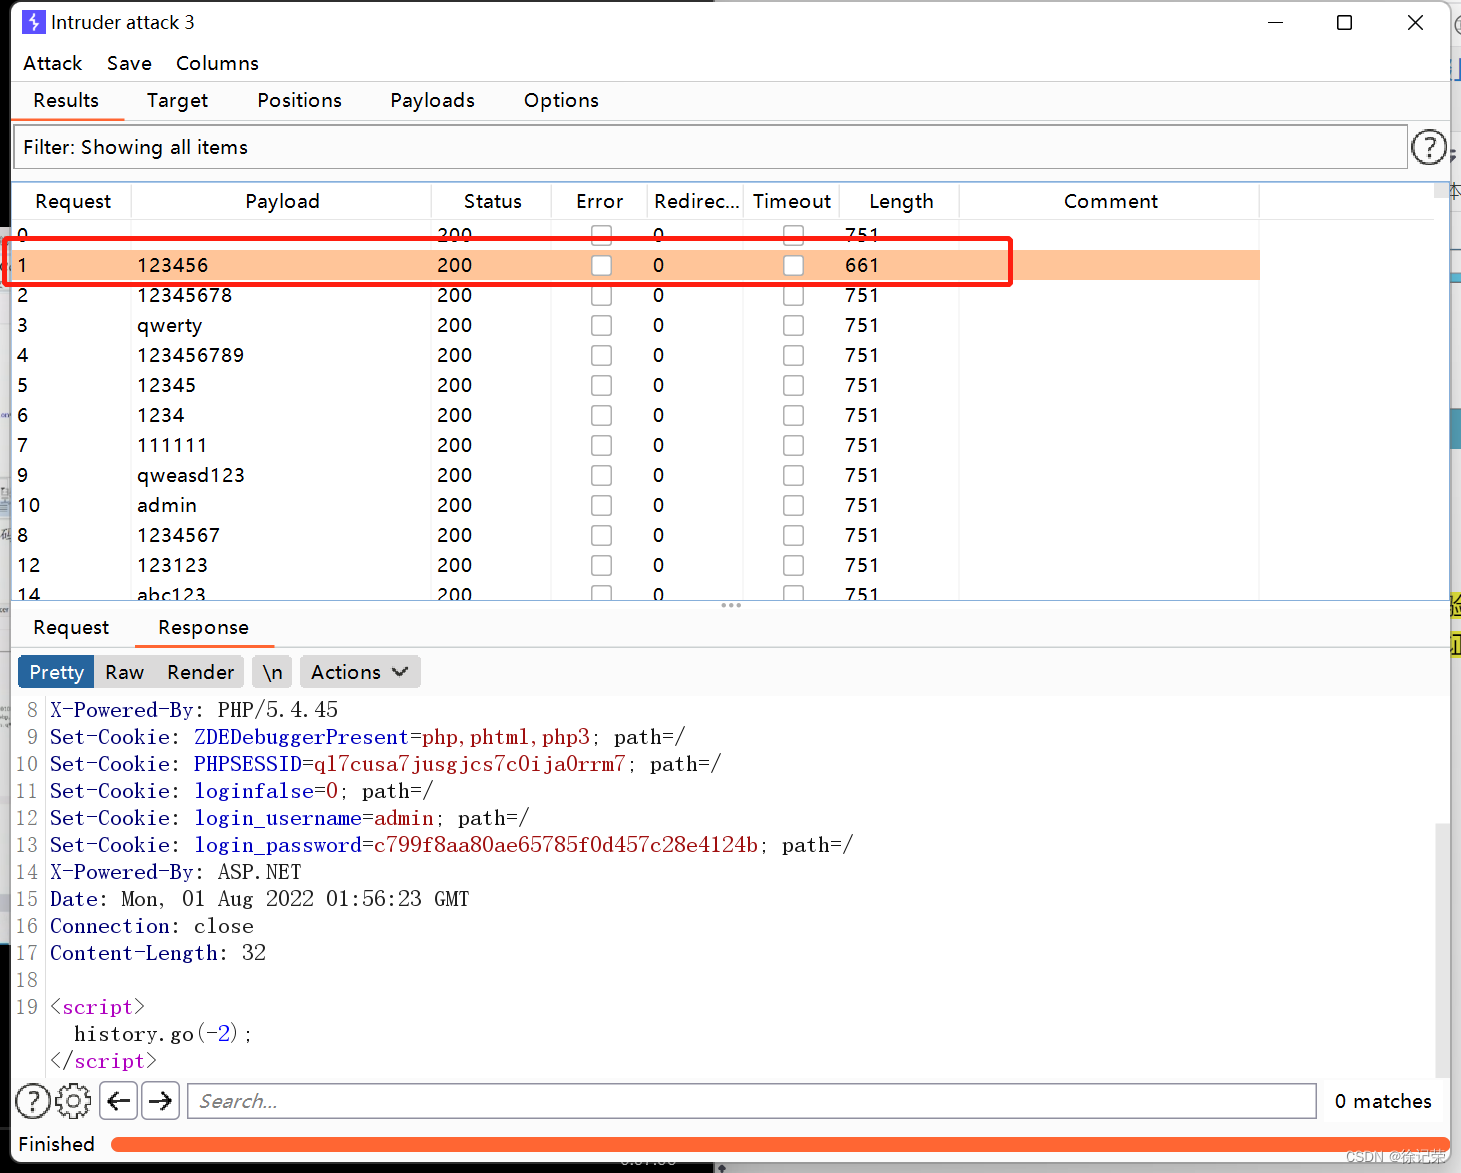Viewport: 1461px width, 1173px height.
Task: Expand the Actions dropdown
Action: (360, 672)
